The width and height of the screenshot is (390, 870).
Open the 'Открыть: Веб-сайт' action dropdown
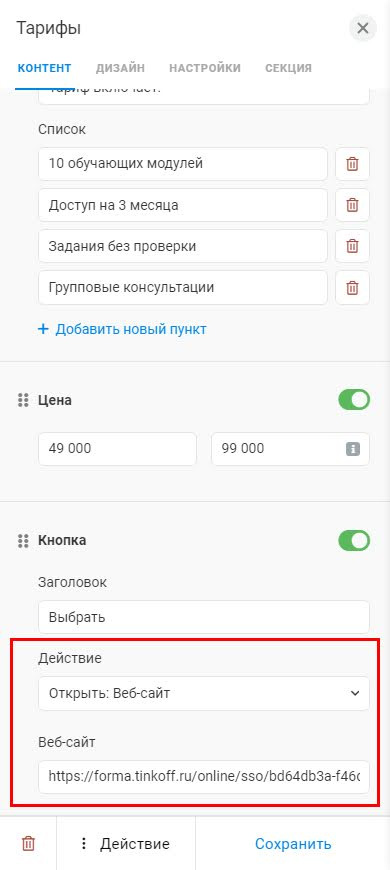coord(204,694)
